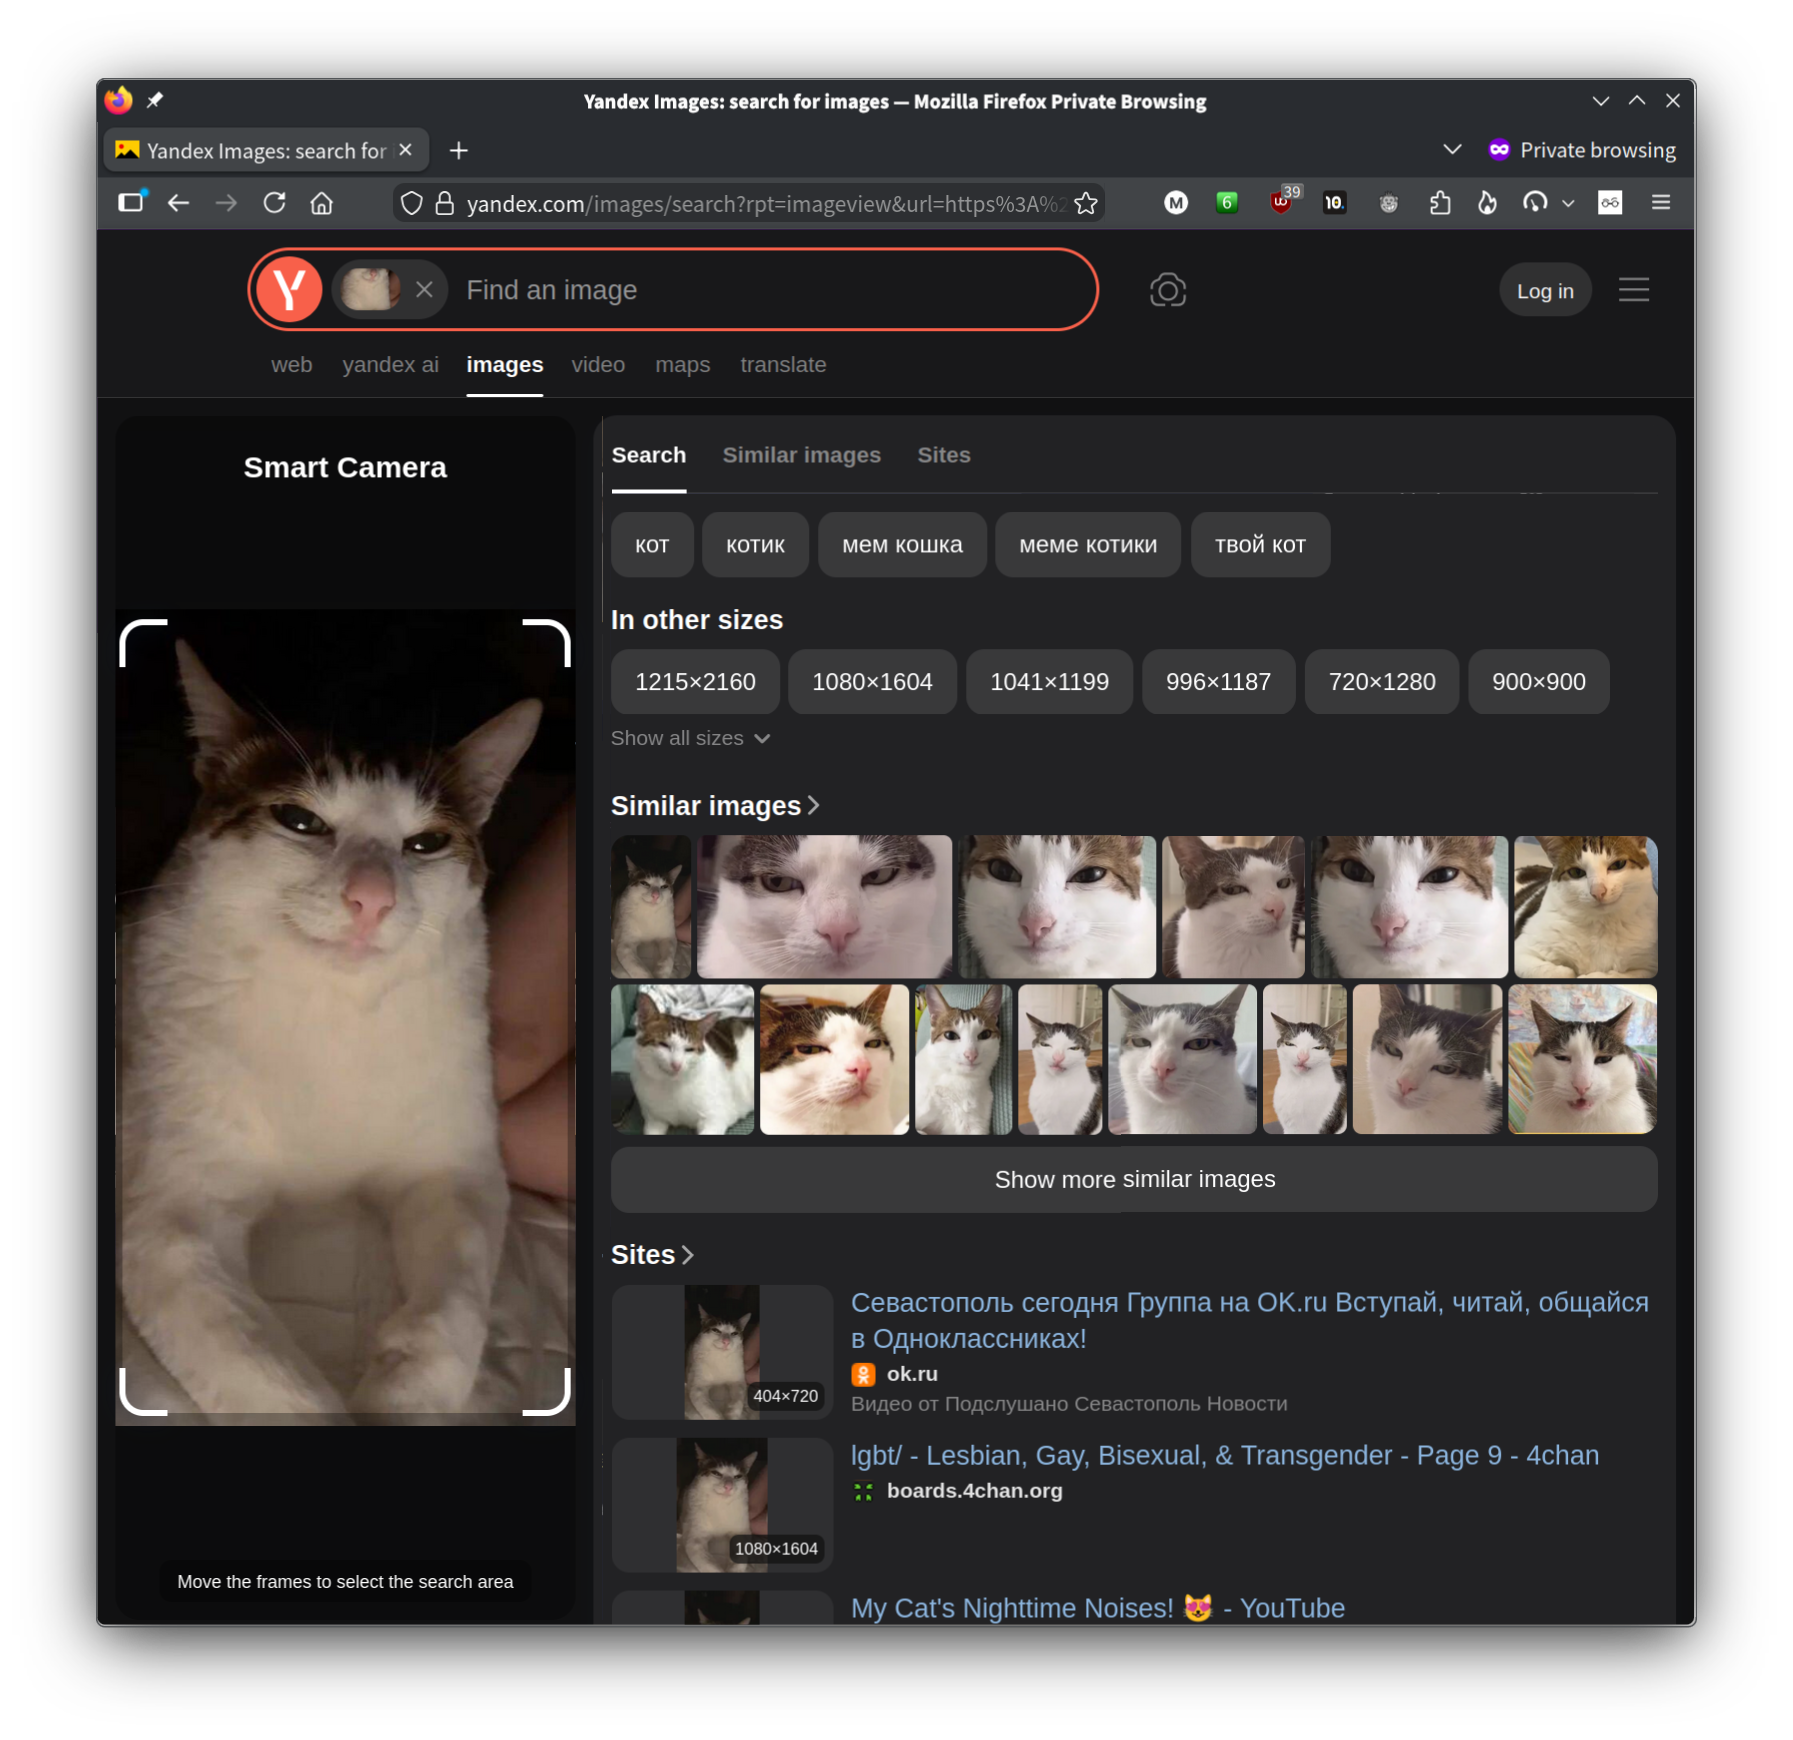Open the camera image search icon
Image resolution: width=1793 pixels, height=1740 pixels.
(x=1167, y=290)
